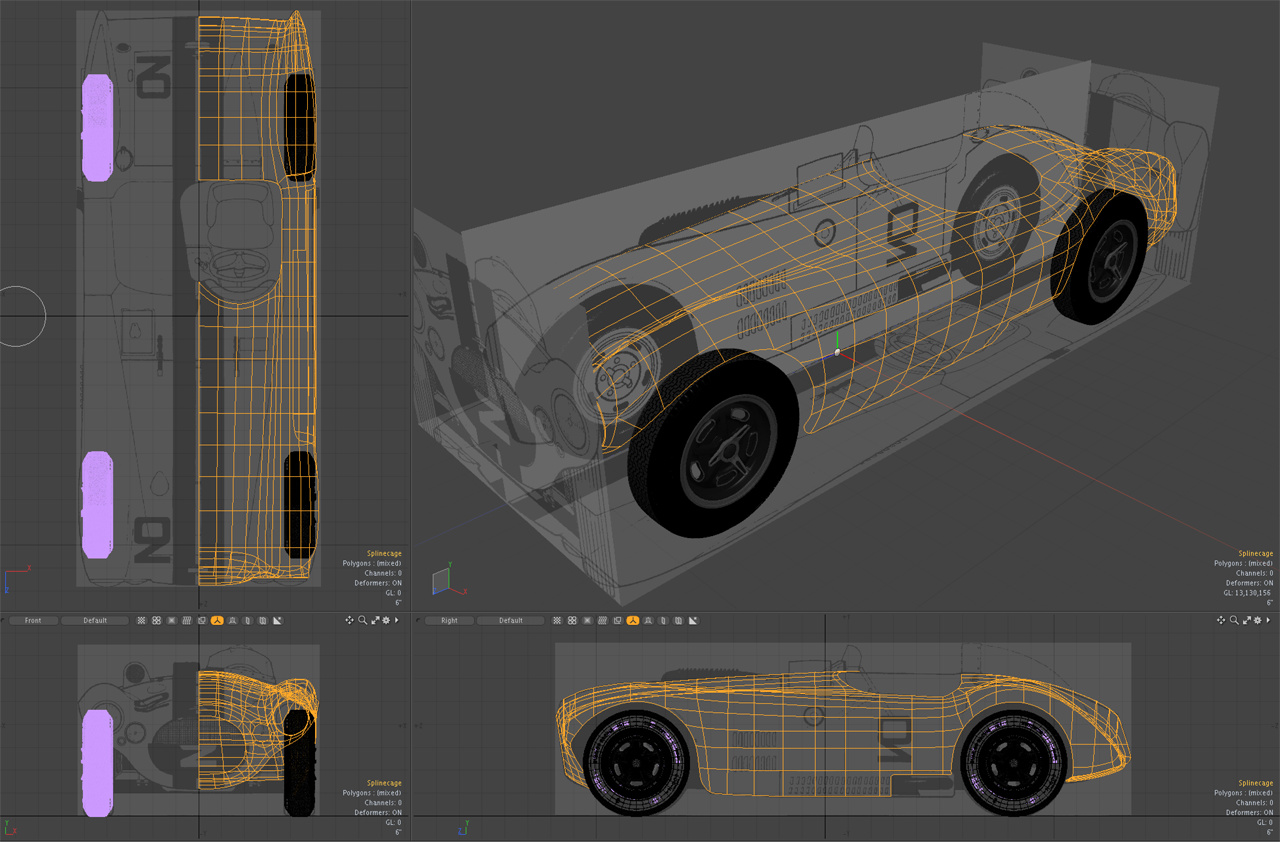The width and height of the screenshot is (1280, 842).
Task: Open the Front viewport gear settings
Action: click(386, 620)
